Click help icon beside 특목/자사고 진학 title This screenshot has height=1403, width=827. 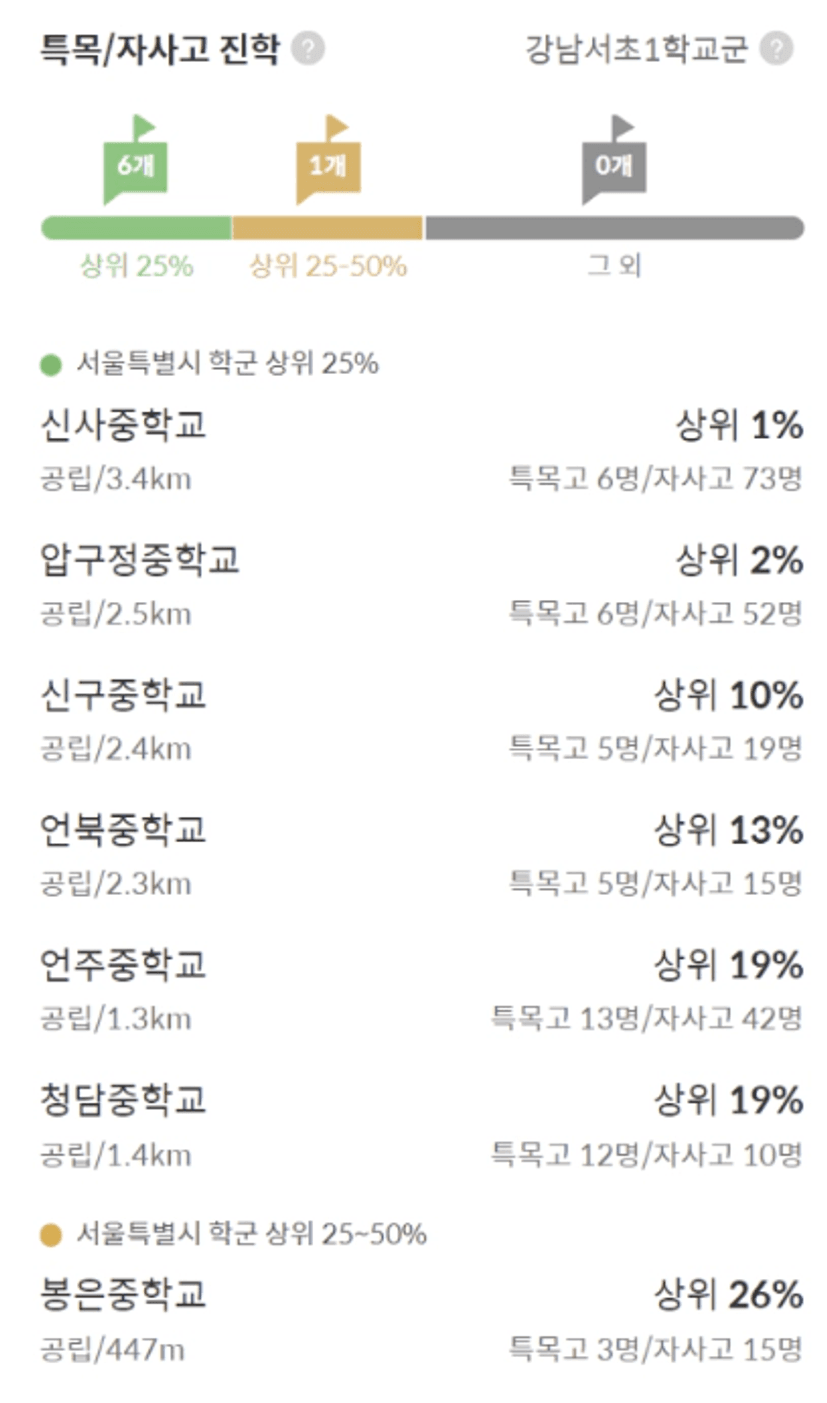click(x=309, y=48)
